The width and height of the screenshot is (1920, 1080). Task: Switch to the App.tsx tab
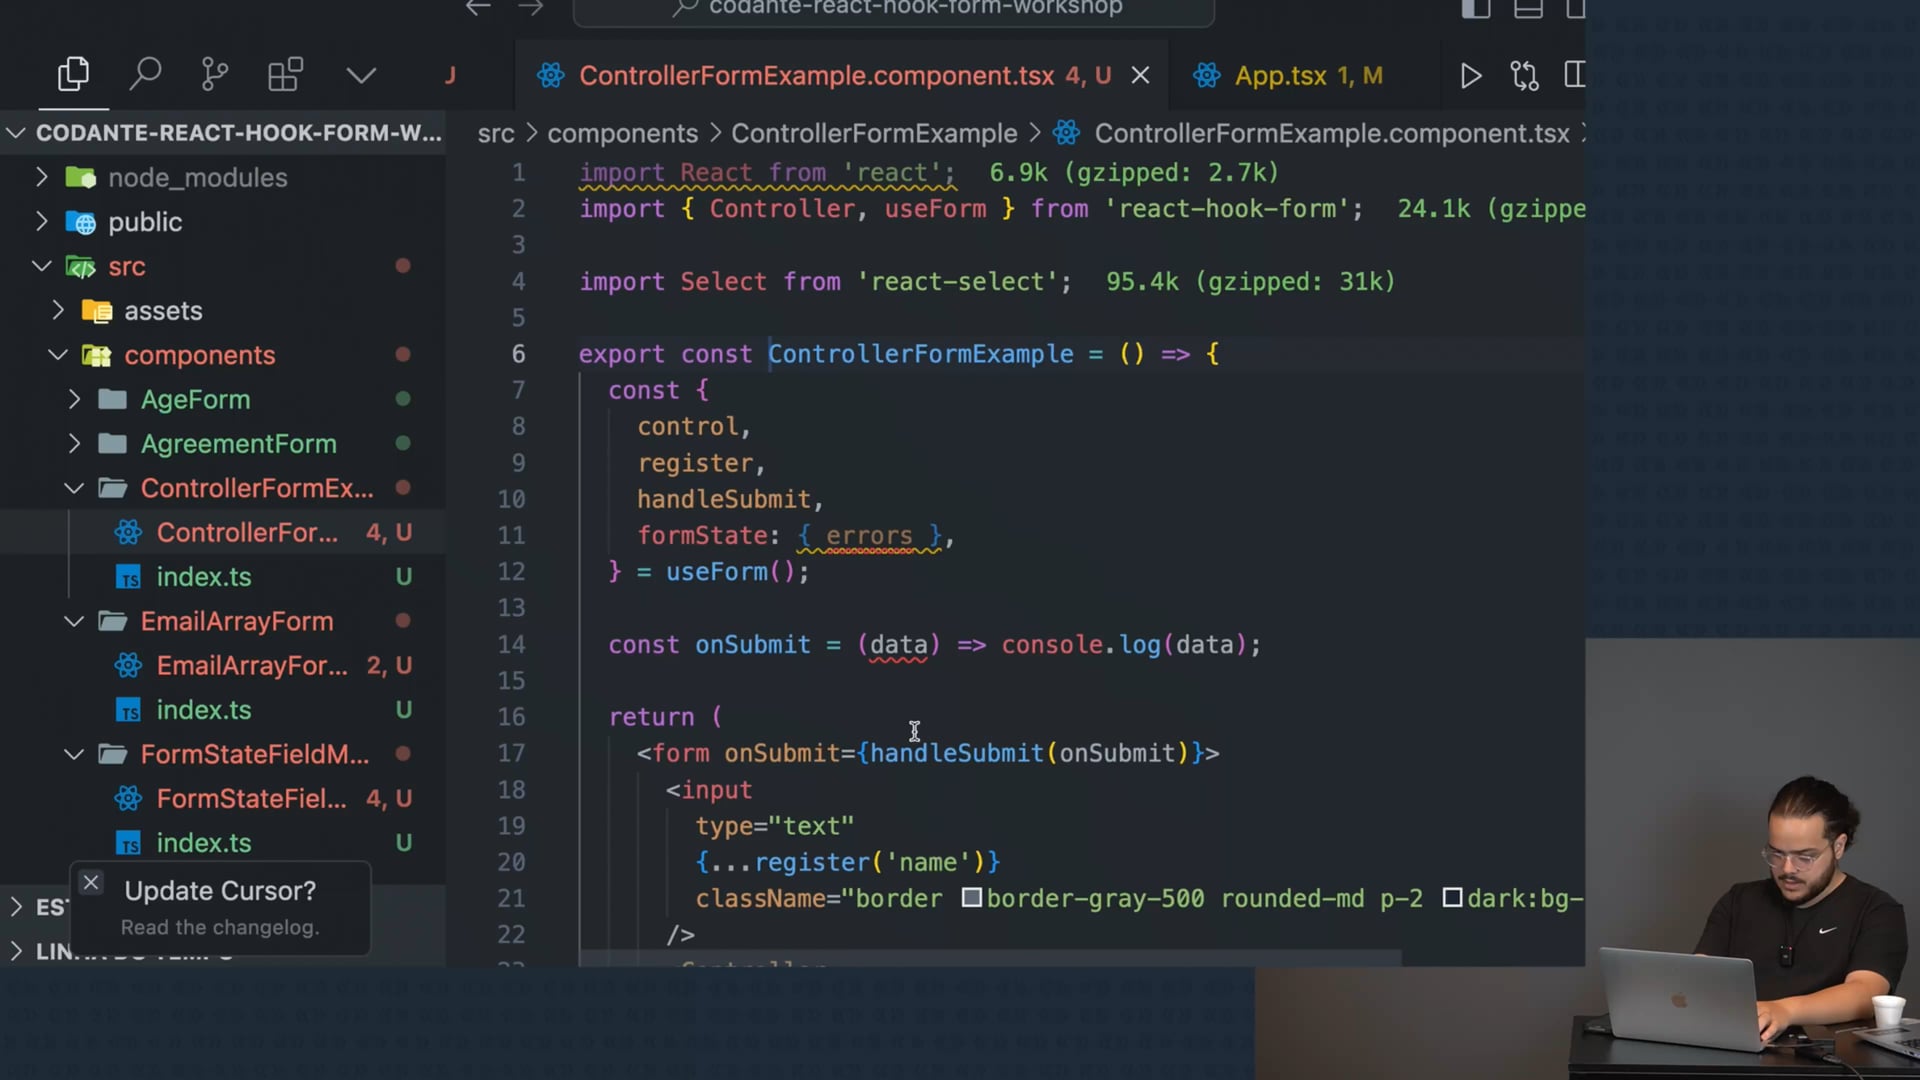point(1280,76)
